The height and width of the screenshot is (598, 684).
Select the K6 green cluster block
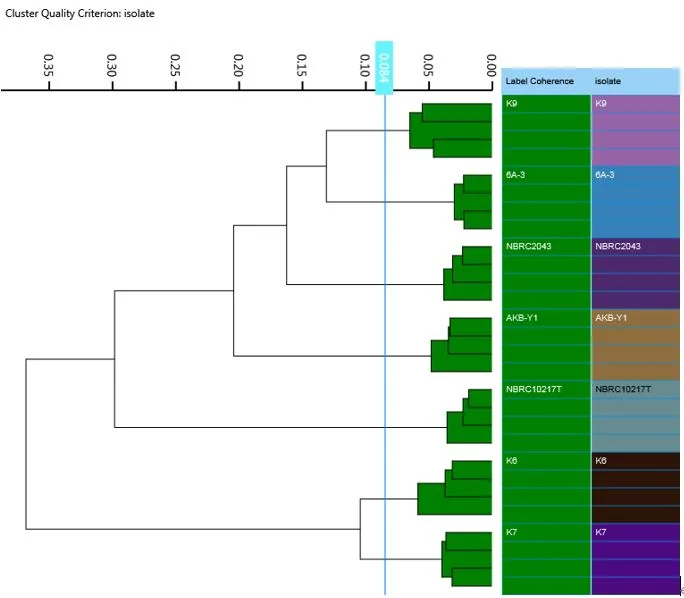[455, 488]
